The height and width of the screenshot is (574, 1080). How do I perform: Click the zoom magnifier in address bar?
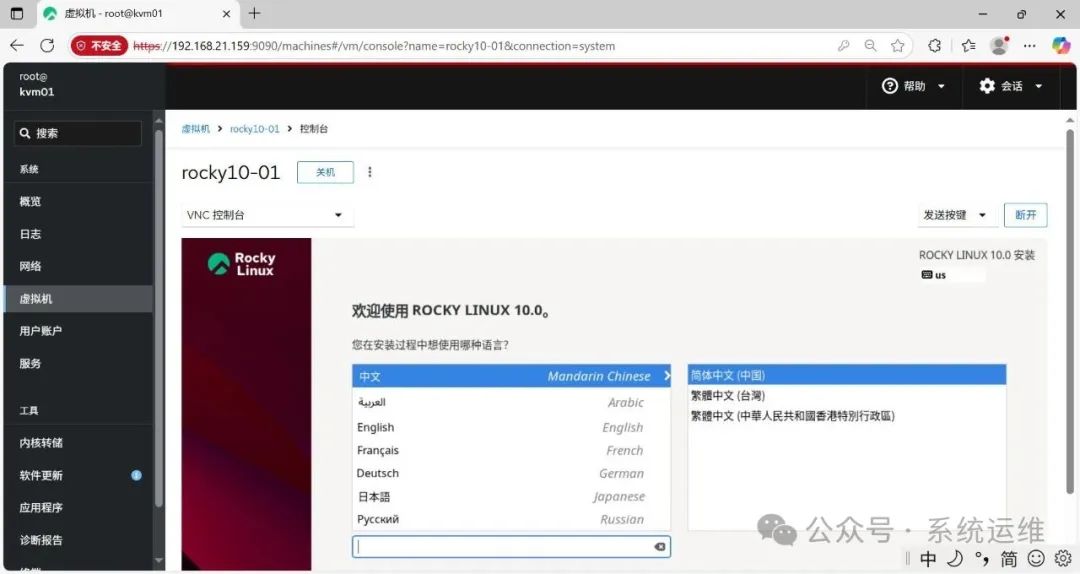click(871, 45)
